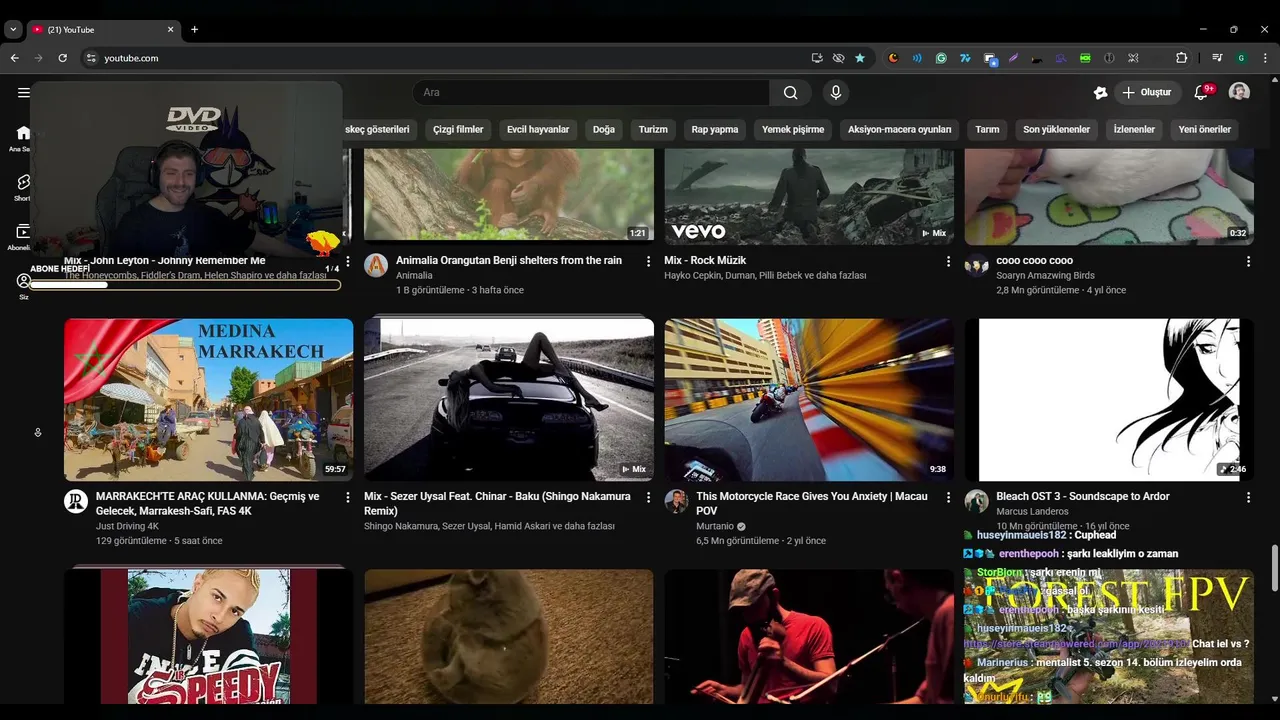Click the install app icon in address bar

tap(817, 58)
